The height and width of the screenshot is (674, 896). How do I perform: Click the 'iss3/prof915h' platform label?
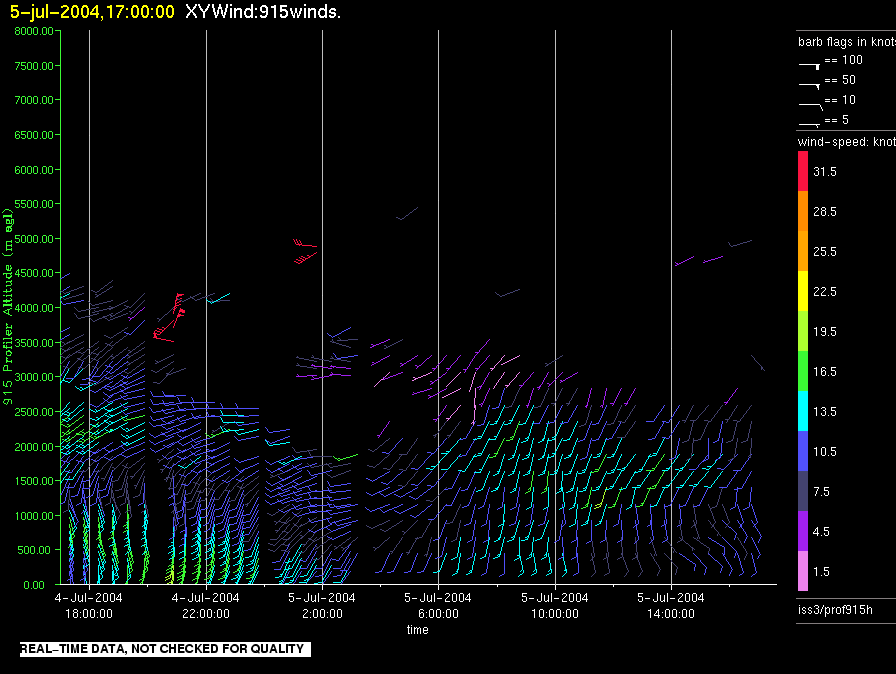coord(835,610)
